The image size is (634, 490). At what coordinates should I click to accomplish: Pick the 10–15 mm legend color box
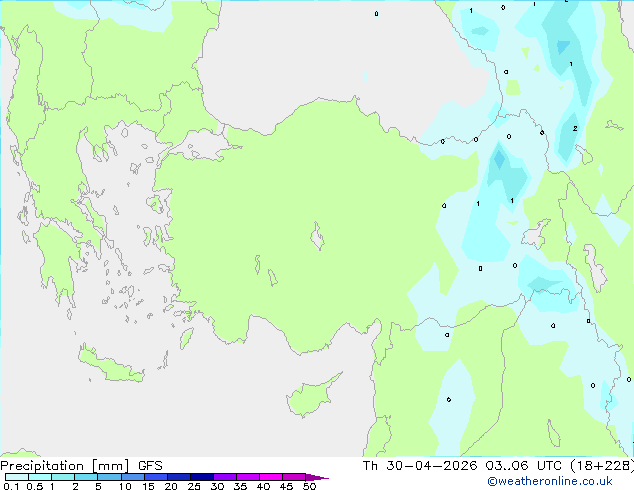133,477
